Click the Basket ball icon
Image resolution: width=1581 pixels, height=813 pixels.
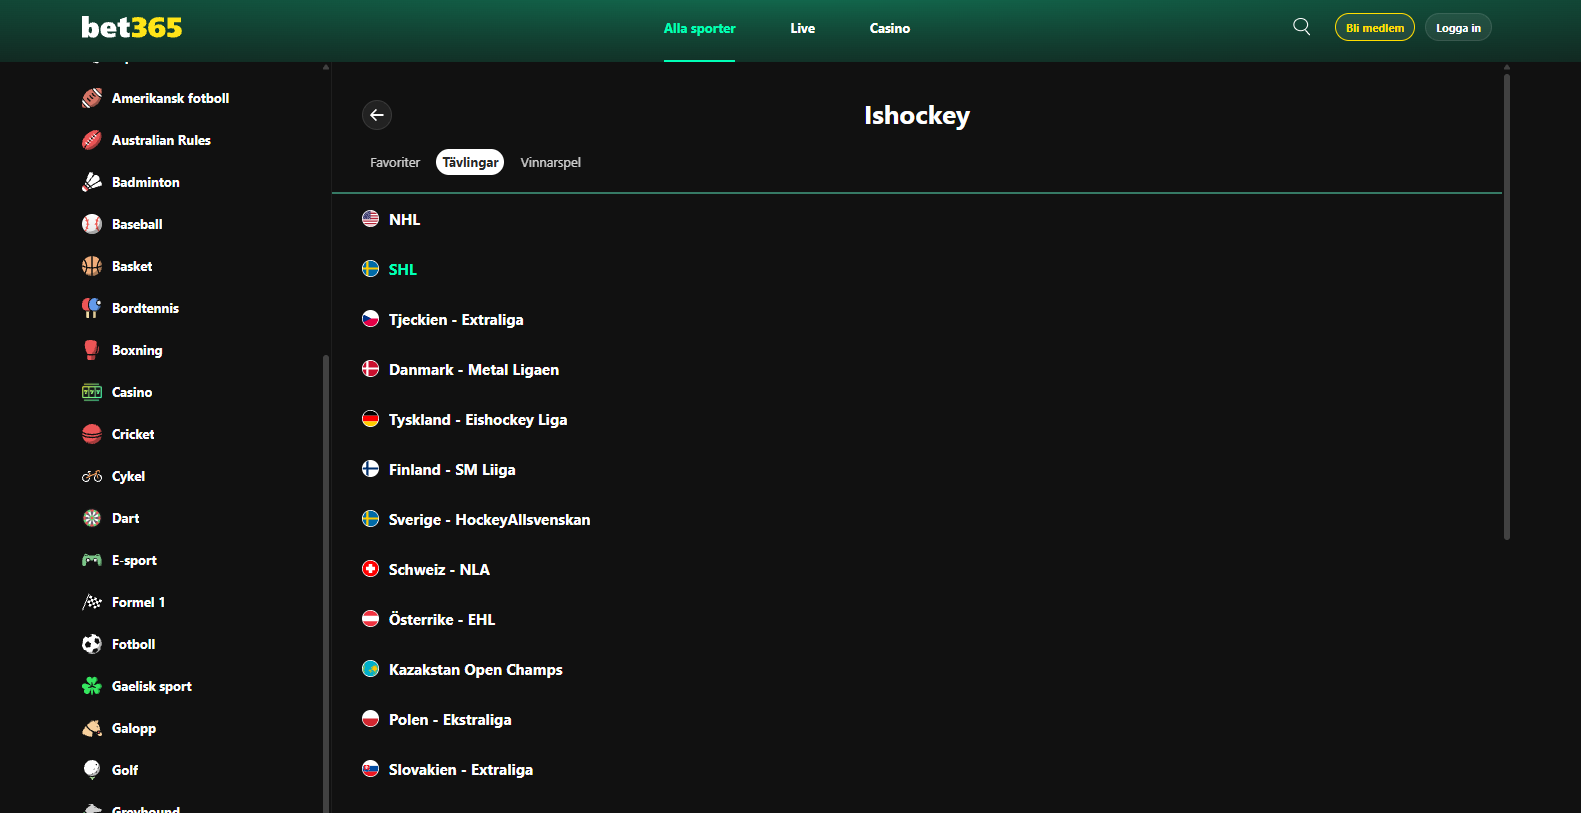92,266
